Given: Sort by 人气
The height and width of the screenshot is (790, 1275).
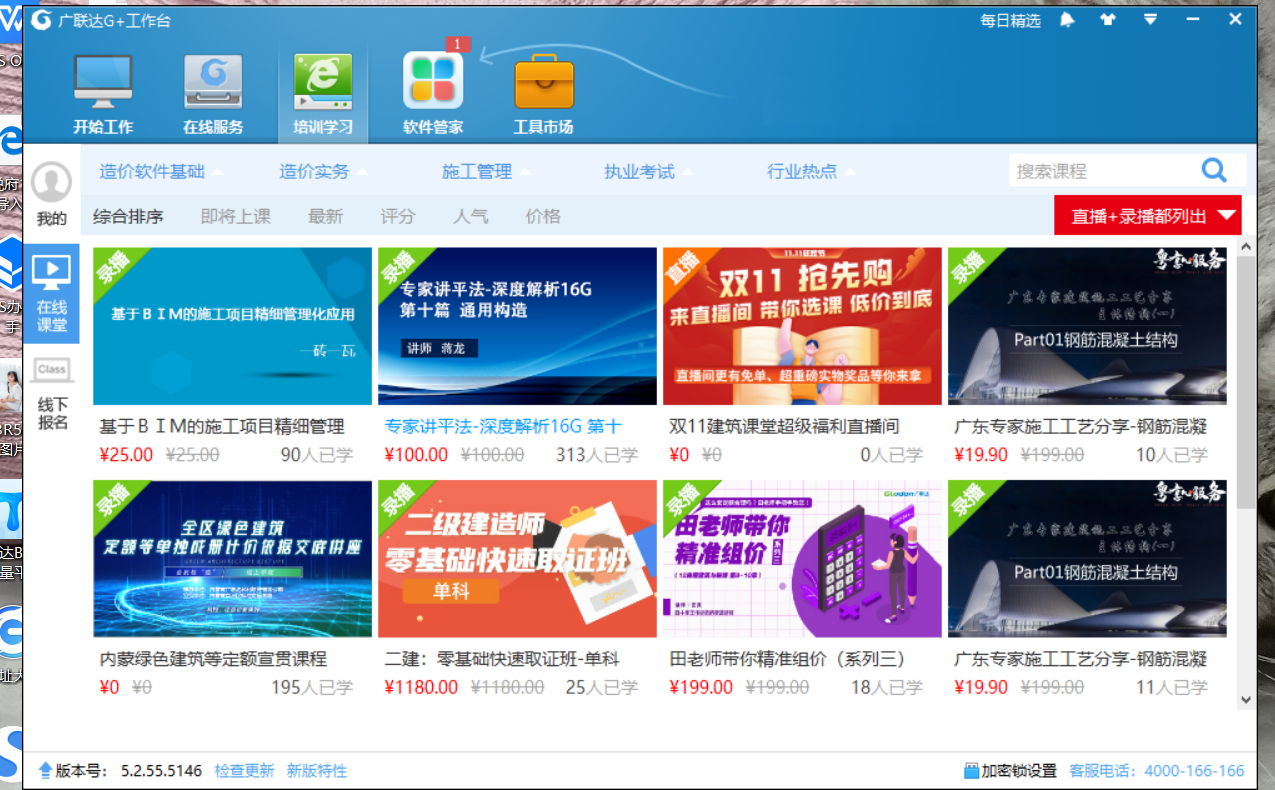Looking at the screenshot, I should 470,216.
